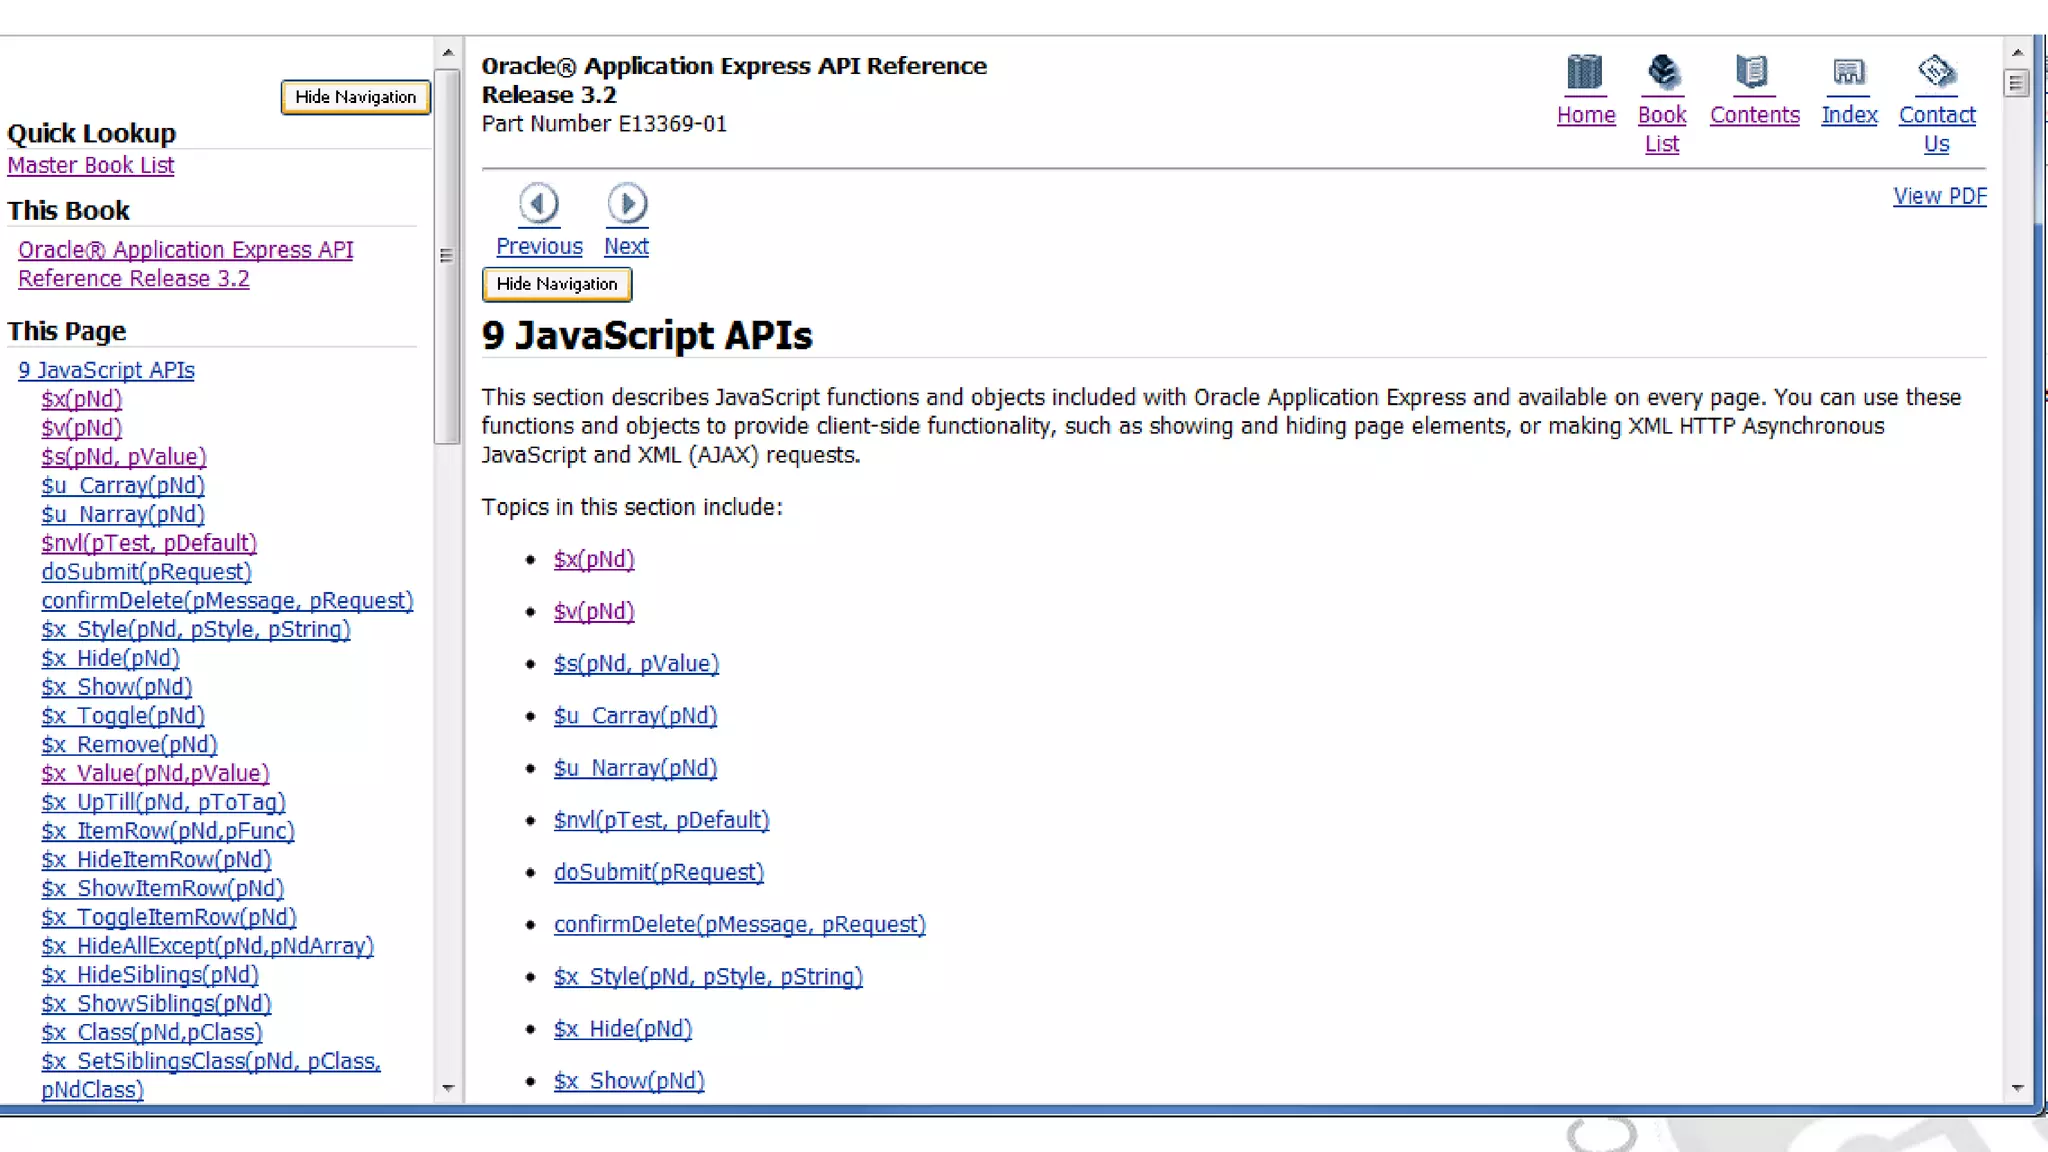The height and width of the screenshot is (1152, 2048).
Task: Go to Next page arrow icon
Action: (x=627, y=204)
